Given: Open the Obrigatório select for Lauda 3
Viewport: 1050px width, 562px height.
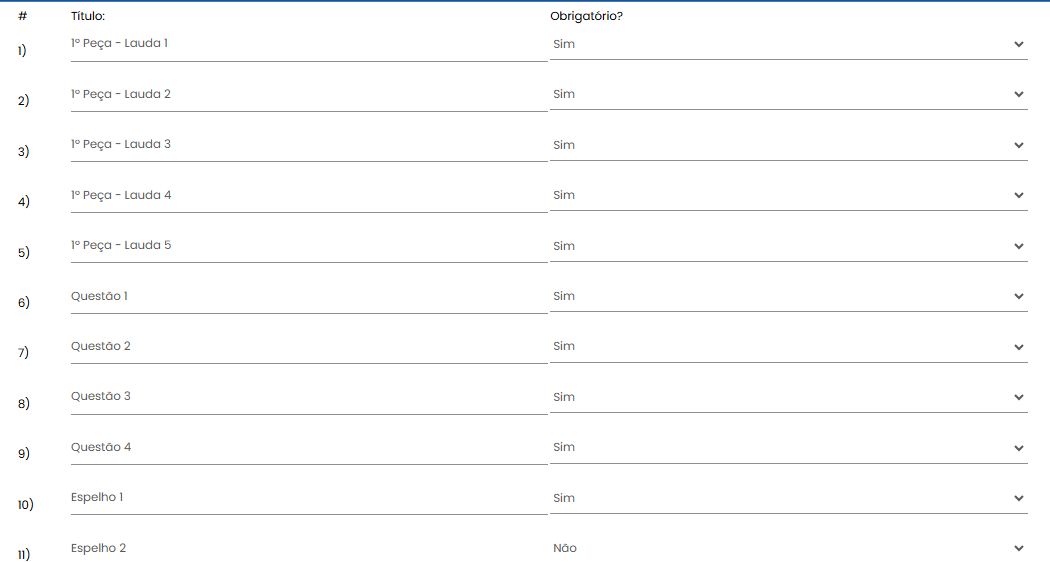Looking at the screenshot, I should [x=789, y=145].
